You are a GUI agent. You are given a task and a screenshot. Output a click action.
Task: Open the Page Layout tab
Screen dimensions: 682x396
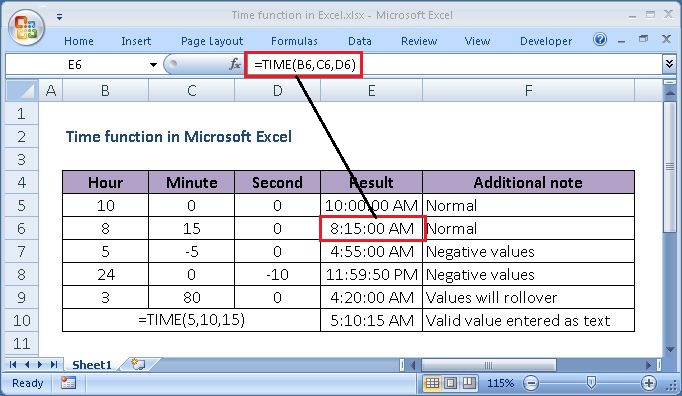click(212, 41)
